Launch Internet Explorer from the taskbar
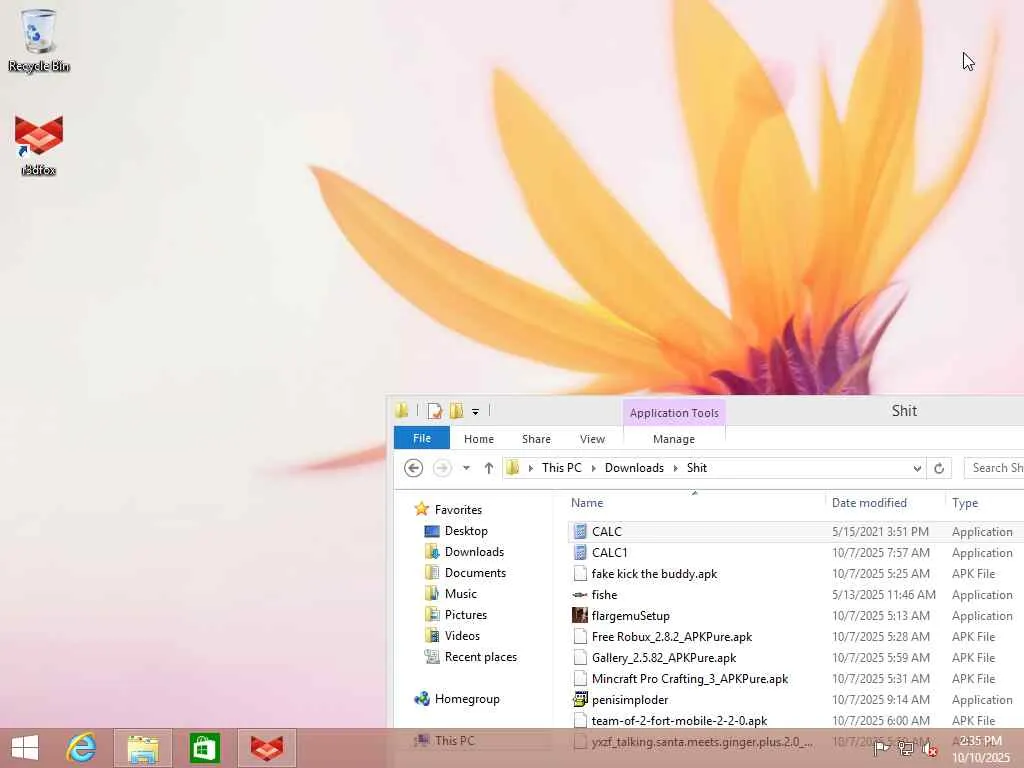1024x768 pixels. [82, 748]
